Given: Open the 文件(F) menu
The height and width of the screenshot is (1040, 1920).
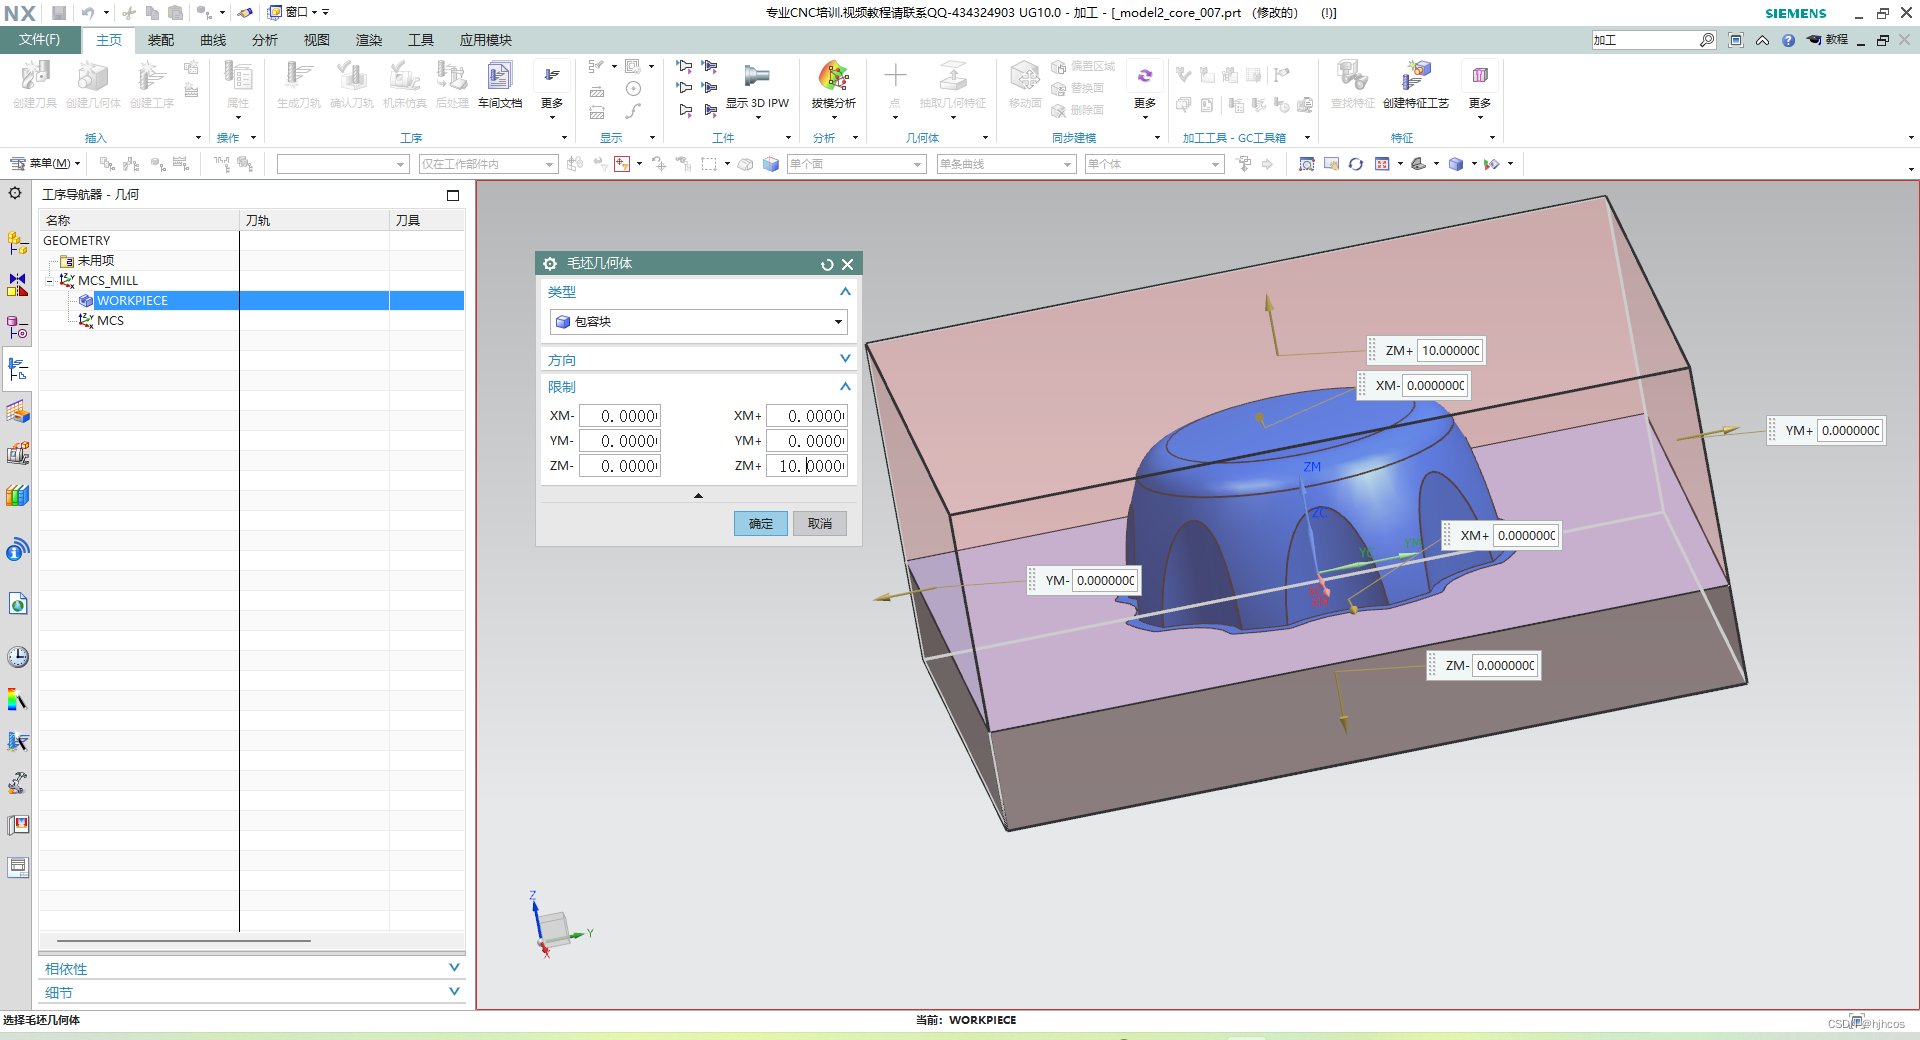Looking at the screenshot, I should point(39,40).
